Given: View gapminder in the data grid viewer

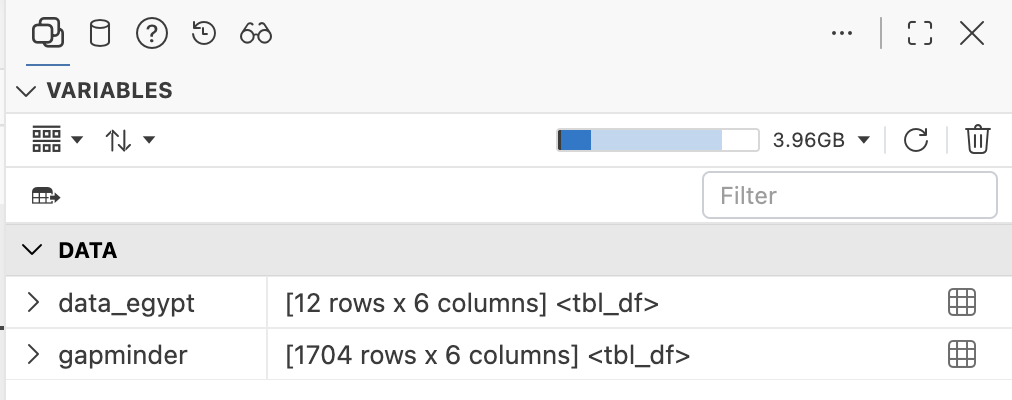Looking at the screenshot, I should click(962, 354).
